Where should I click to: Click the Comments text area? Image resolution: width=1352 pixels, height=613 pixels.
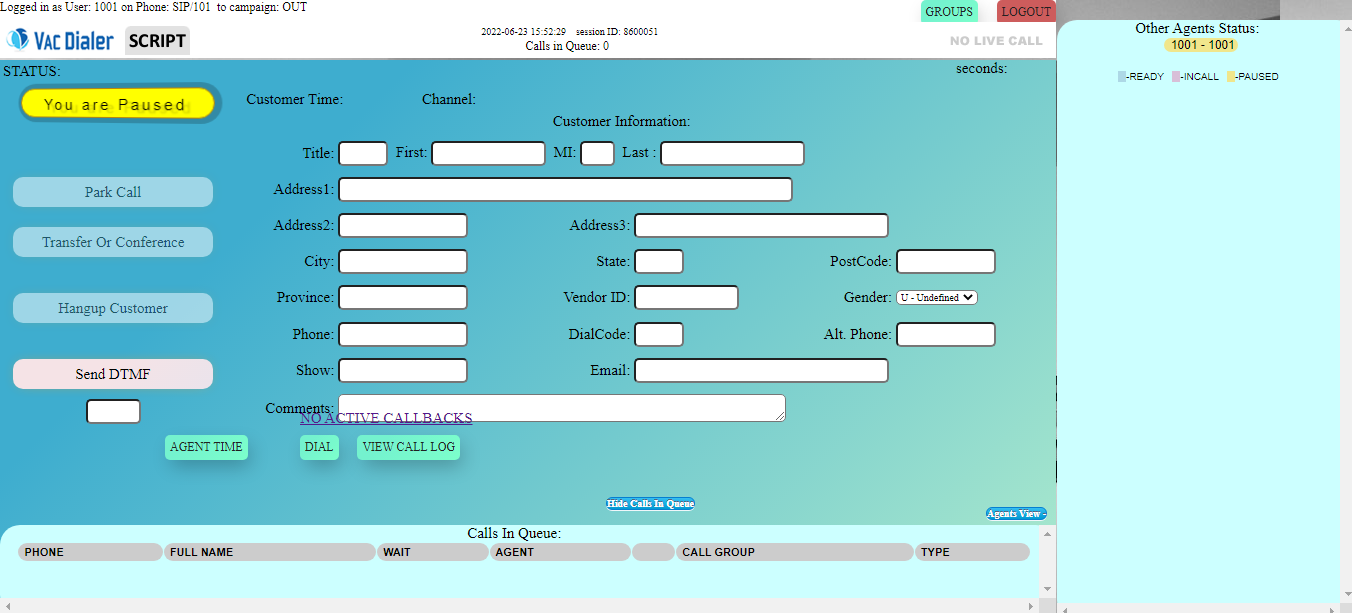[560, 407]
